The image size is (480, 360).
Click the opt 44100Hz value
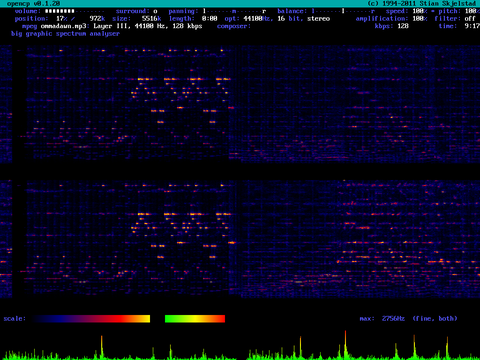pos(258,19)
